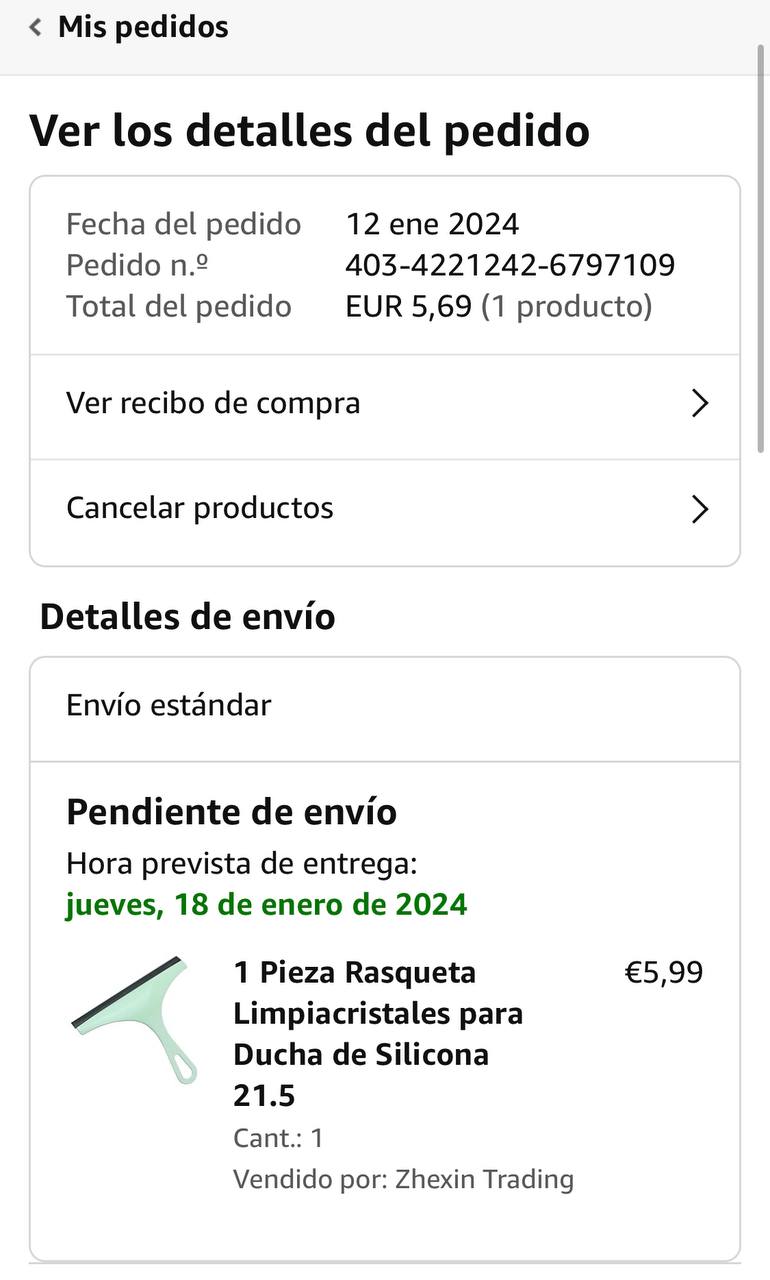Click the Pendiente de envío status heading
Screen dimensions: 770x1280
coord(232,812)
